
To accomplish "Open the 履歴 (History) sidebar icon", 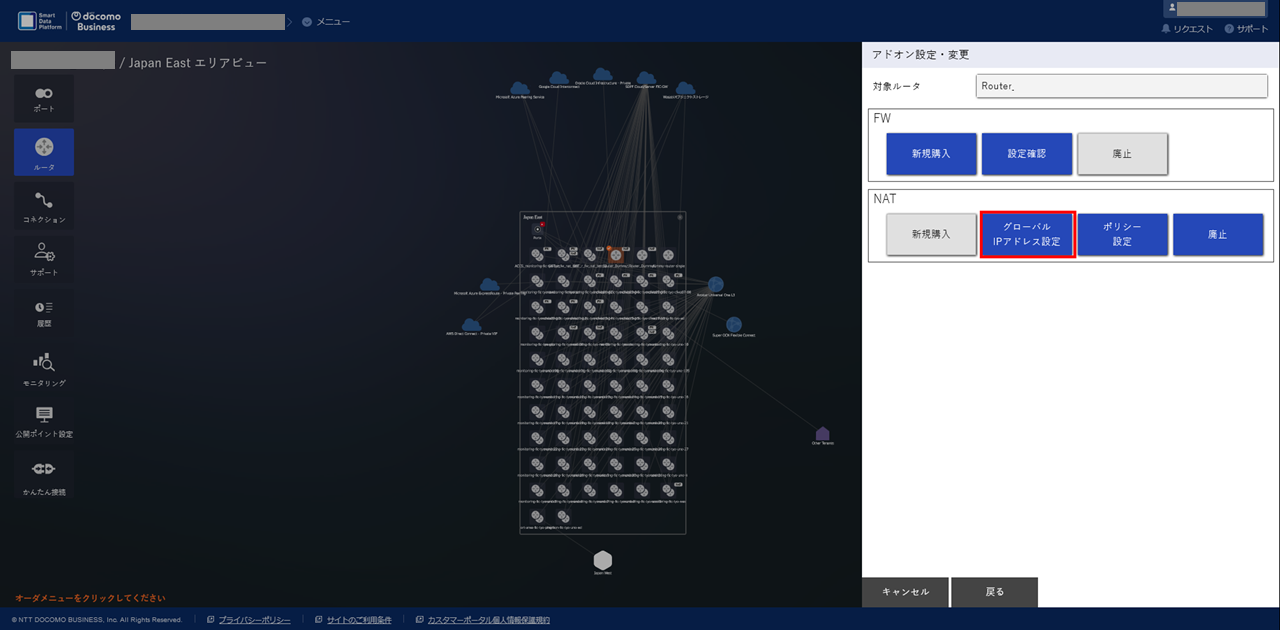I will 44,312.
